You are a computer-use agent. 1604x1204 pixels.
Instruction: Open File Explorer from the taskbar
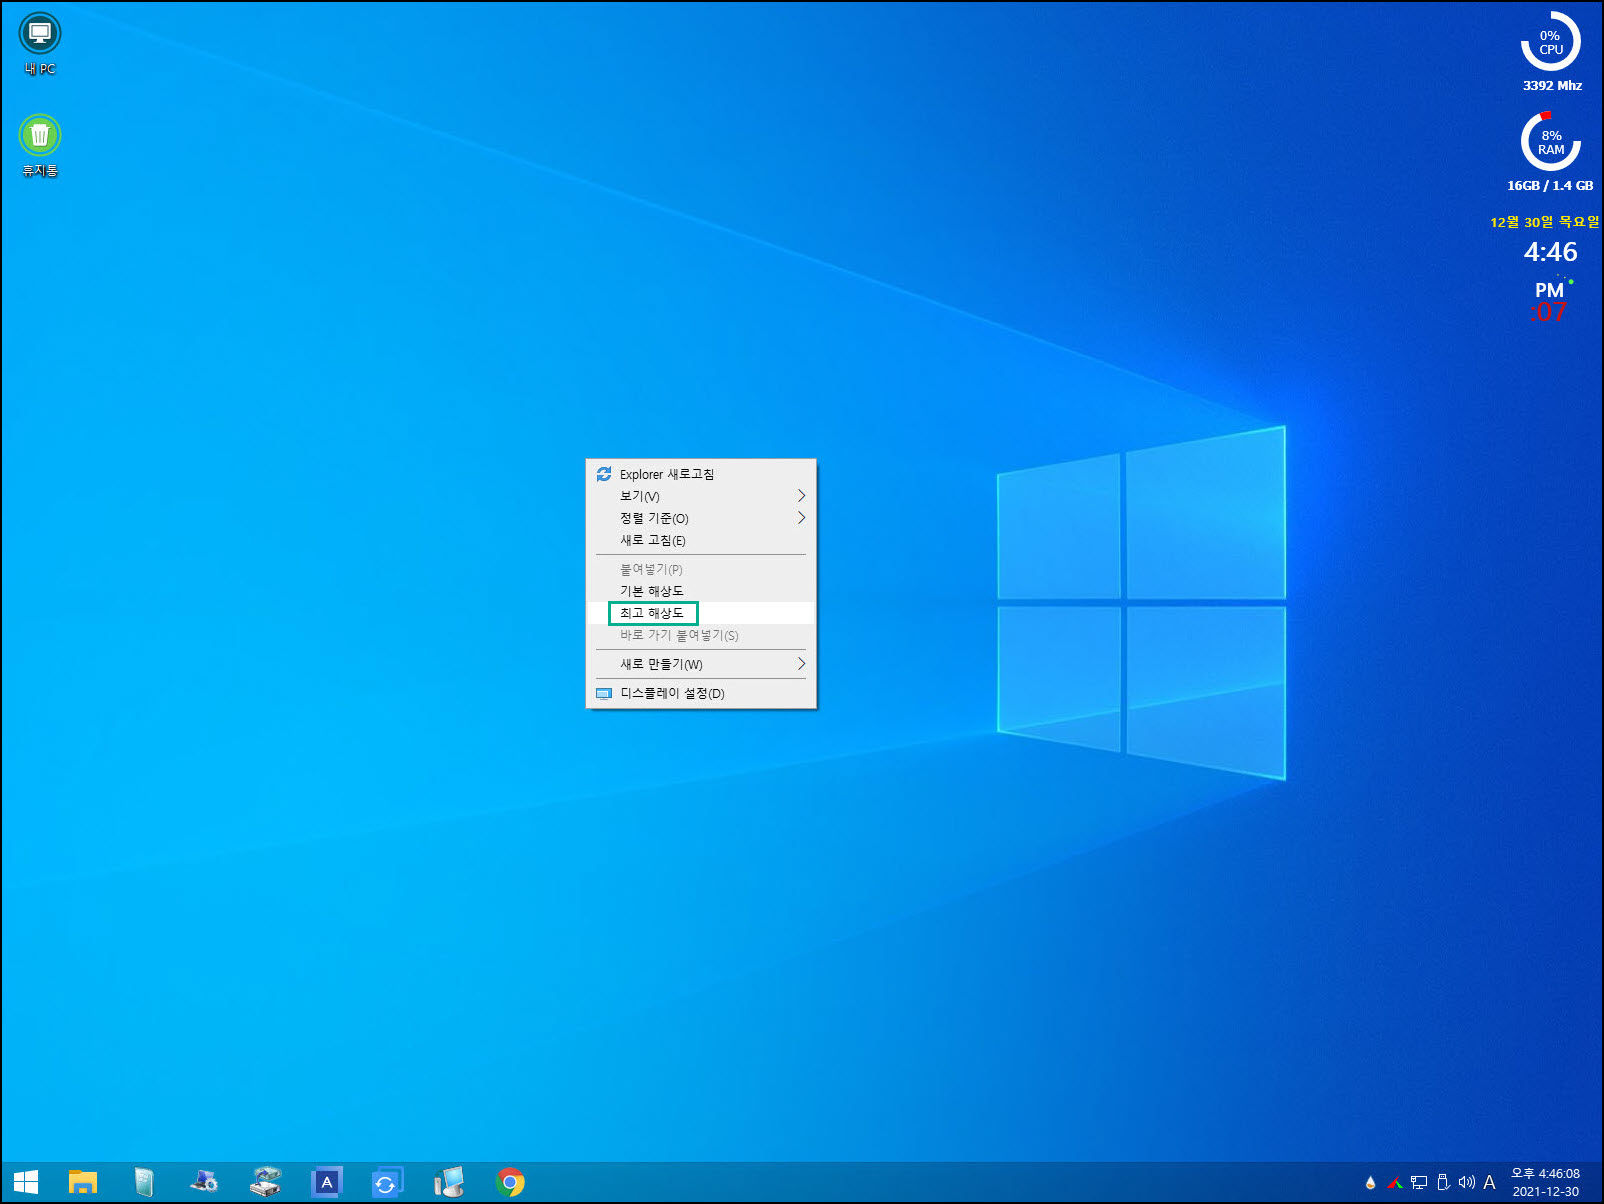click(x=83, y=1183)
